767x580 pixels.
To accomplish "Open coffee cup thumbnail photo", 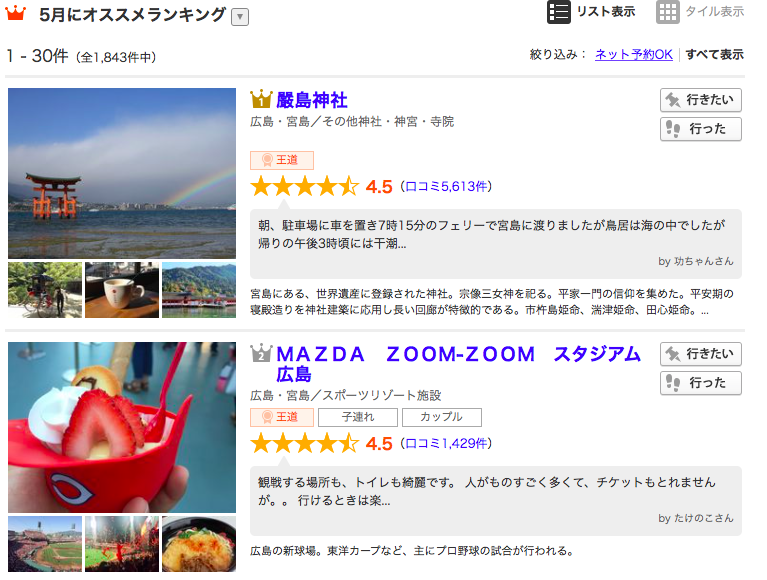I will pyautogui.click(x=122, y=290).
